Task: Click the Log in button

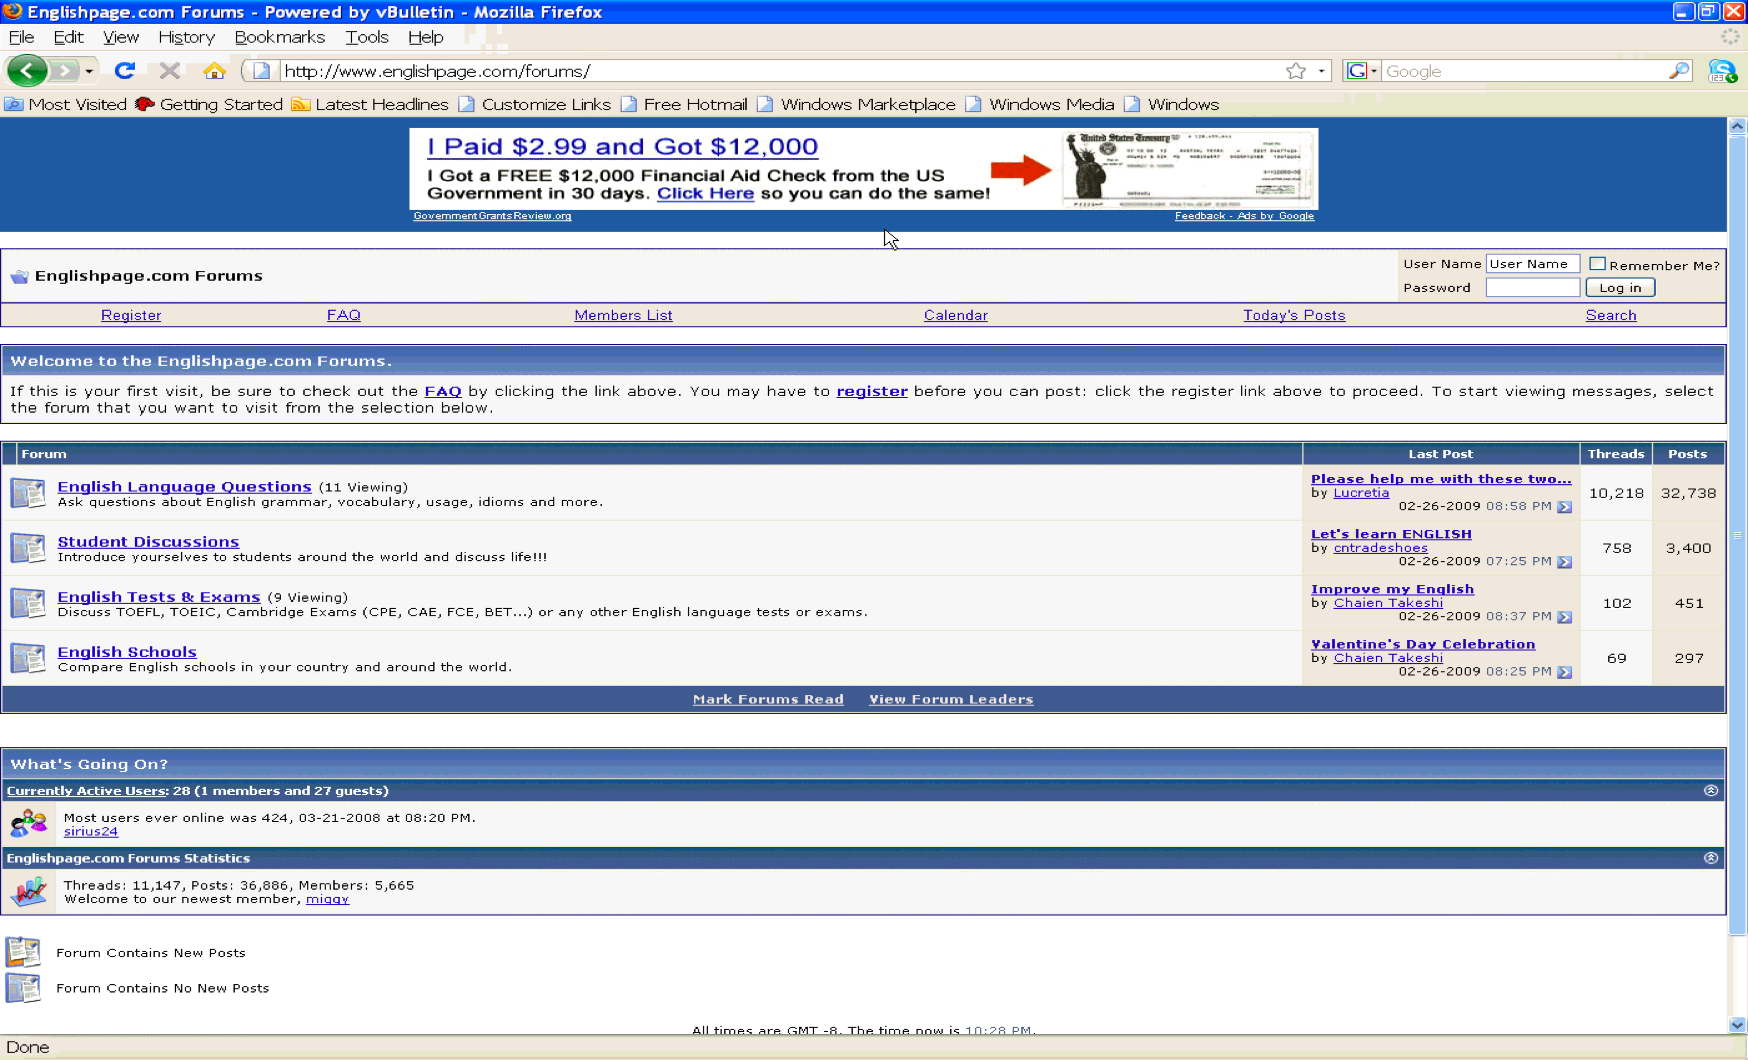Action: (x=1620, y=288)
